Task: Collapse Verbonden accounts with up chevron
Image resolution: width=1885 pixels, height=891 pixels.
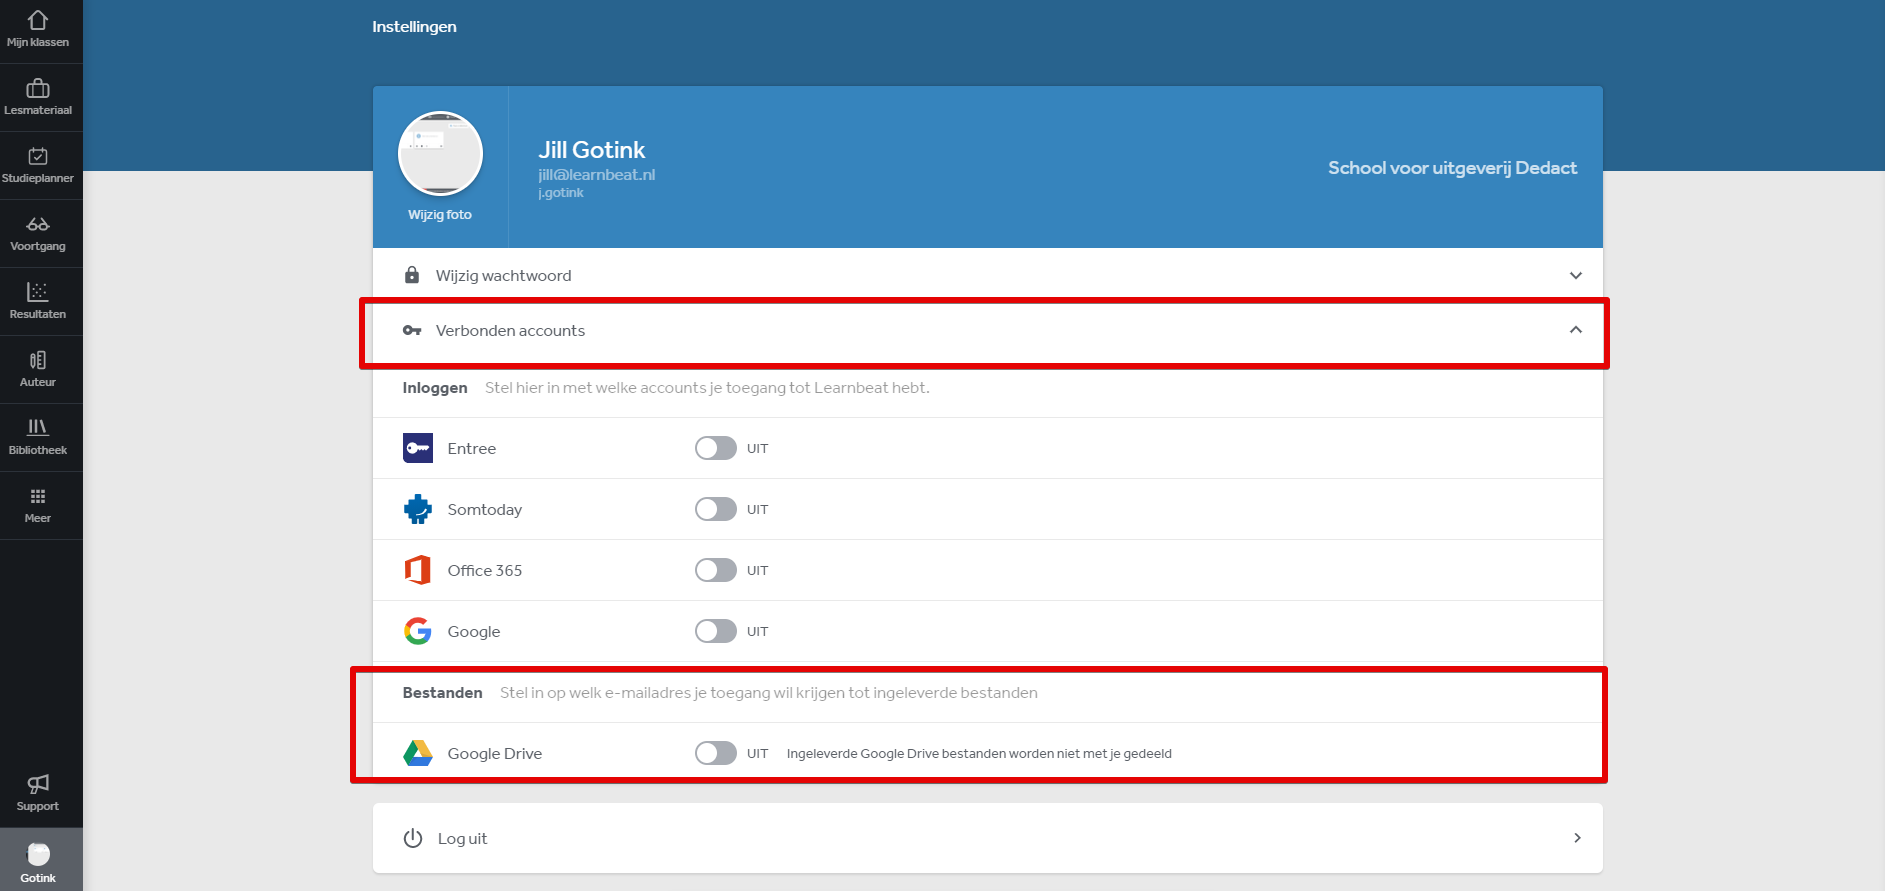Action: click(1576, 330)
